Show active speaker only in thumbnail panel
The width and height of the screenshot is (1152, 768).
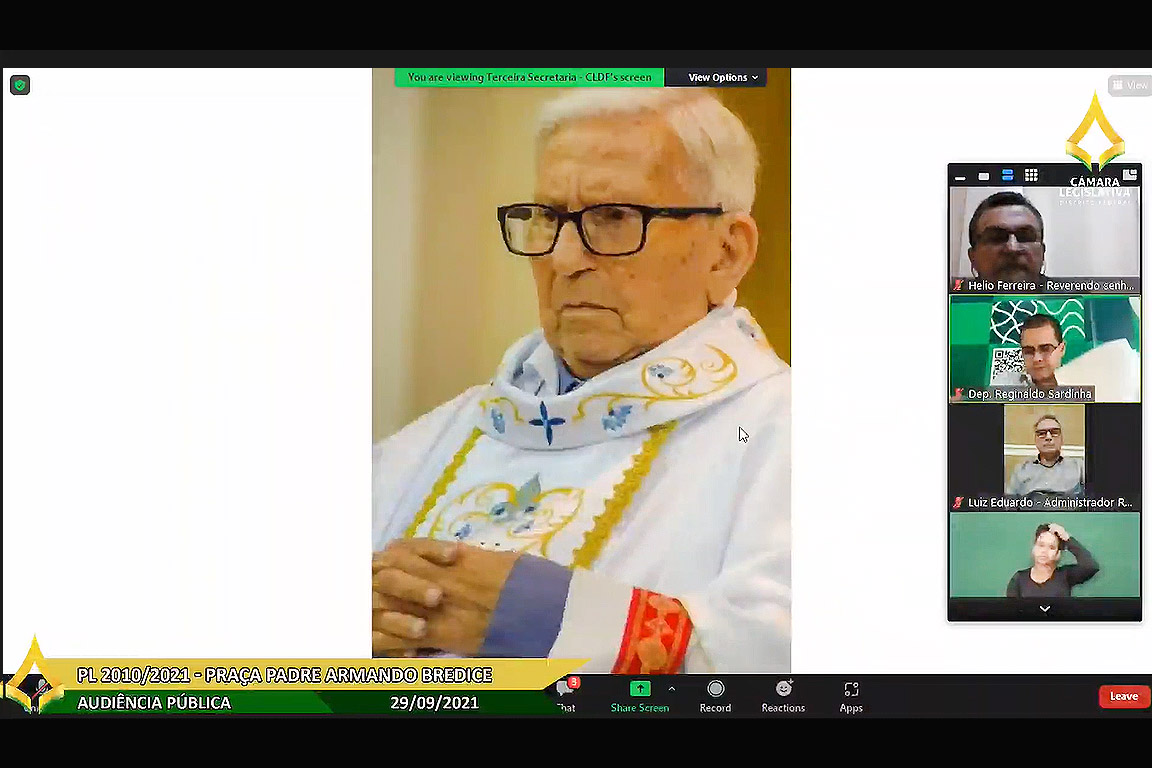(984, 176)
